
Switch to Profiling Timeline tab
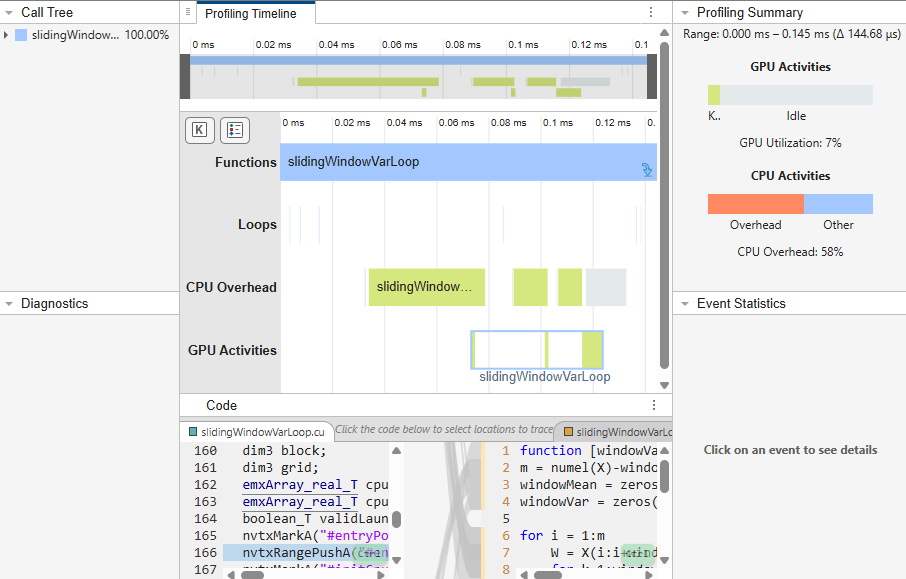pos(251,14)
